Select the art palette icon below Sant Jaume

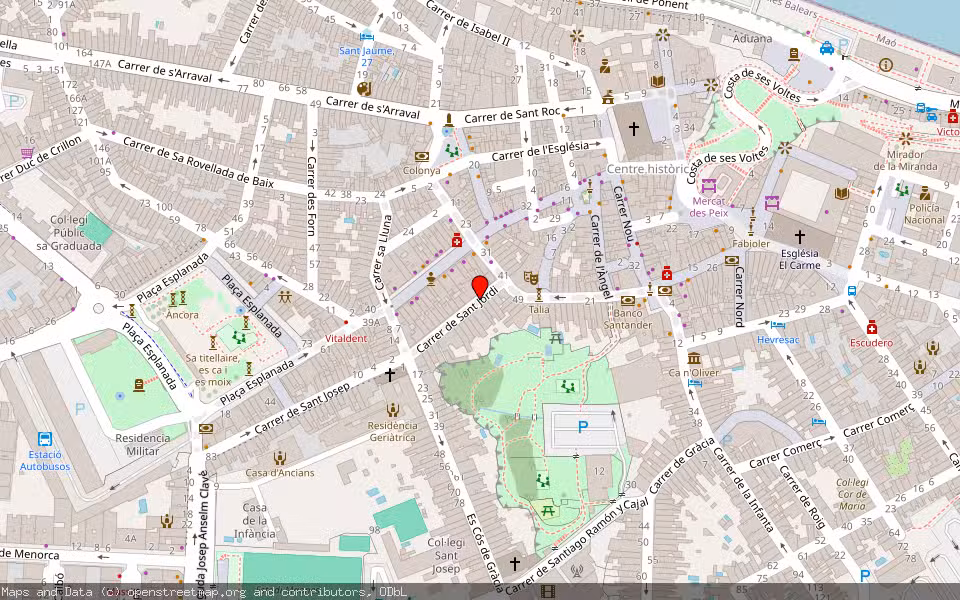pyautogui.click(x=364, y=89)
